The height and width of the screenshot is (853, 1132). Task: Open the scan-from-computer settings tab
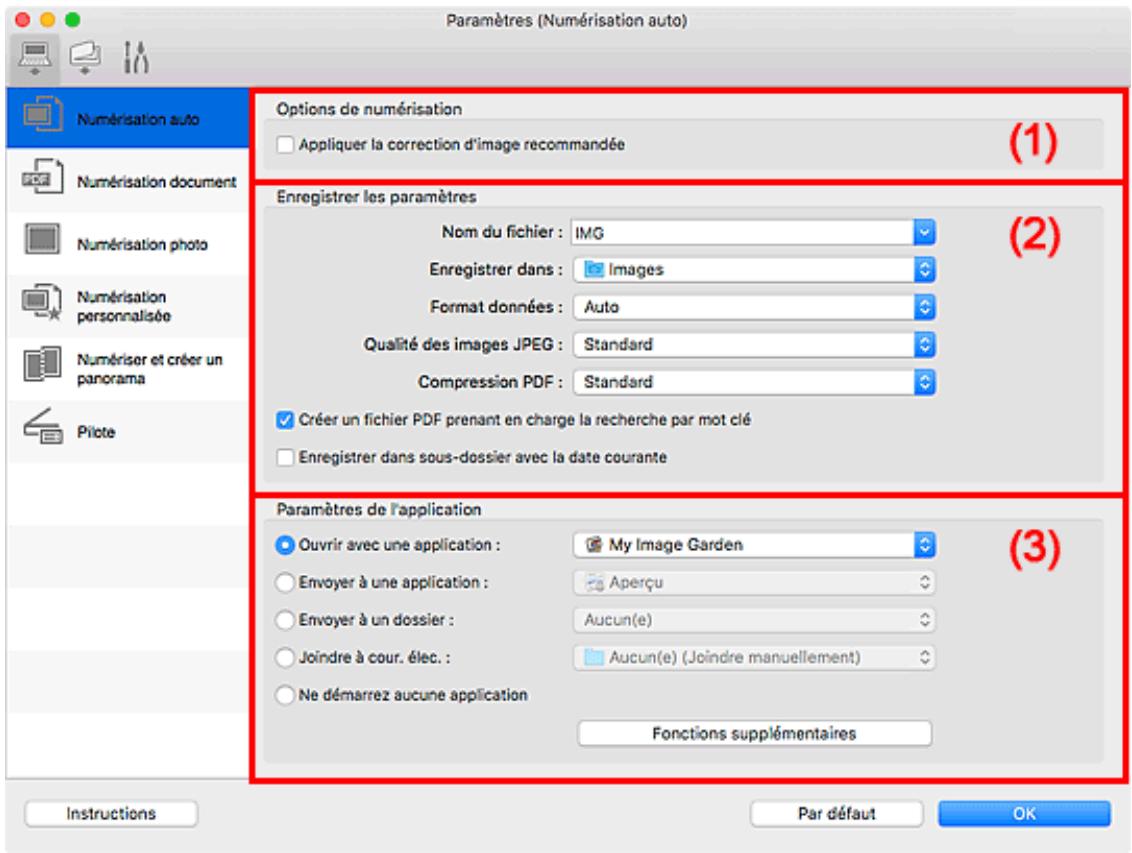[35, 58]
